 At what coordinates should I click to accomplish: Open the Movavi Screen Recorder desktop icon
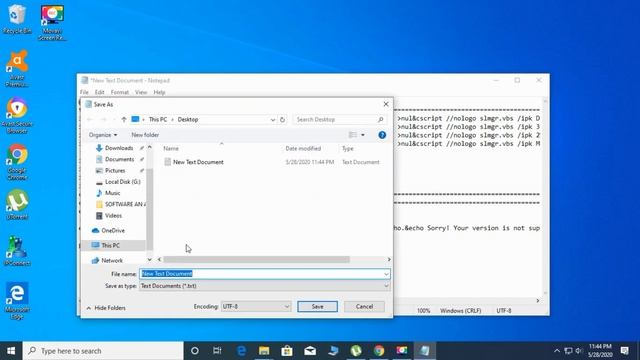[x=52, y=22]
